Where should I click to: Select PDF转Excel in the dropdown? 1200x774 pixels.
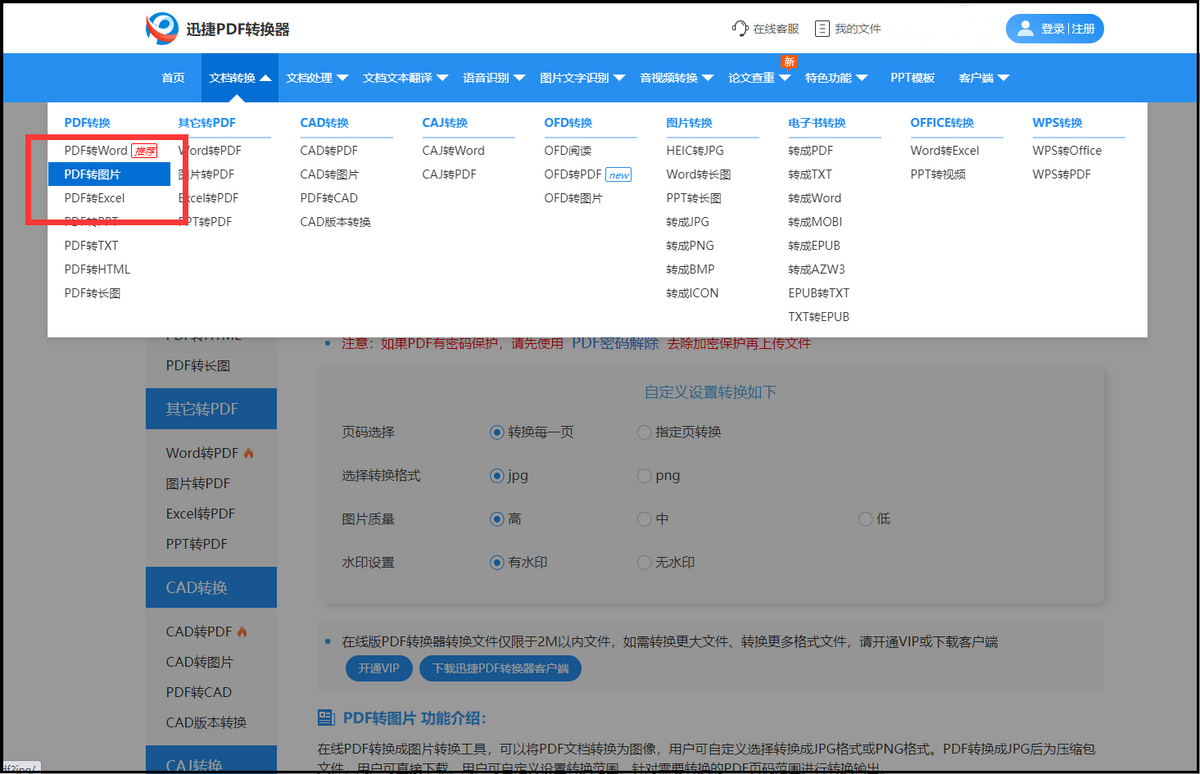tap(94, 198)
